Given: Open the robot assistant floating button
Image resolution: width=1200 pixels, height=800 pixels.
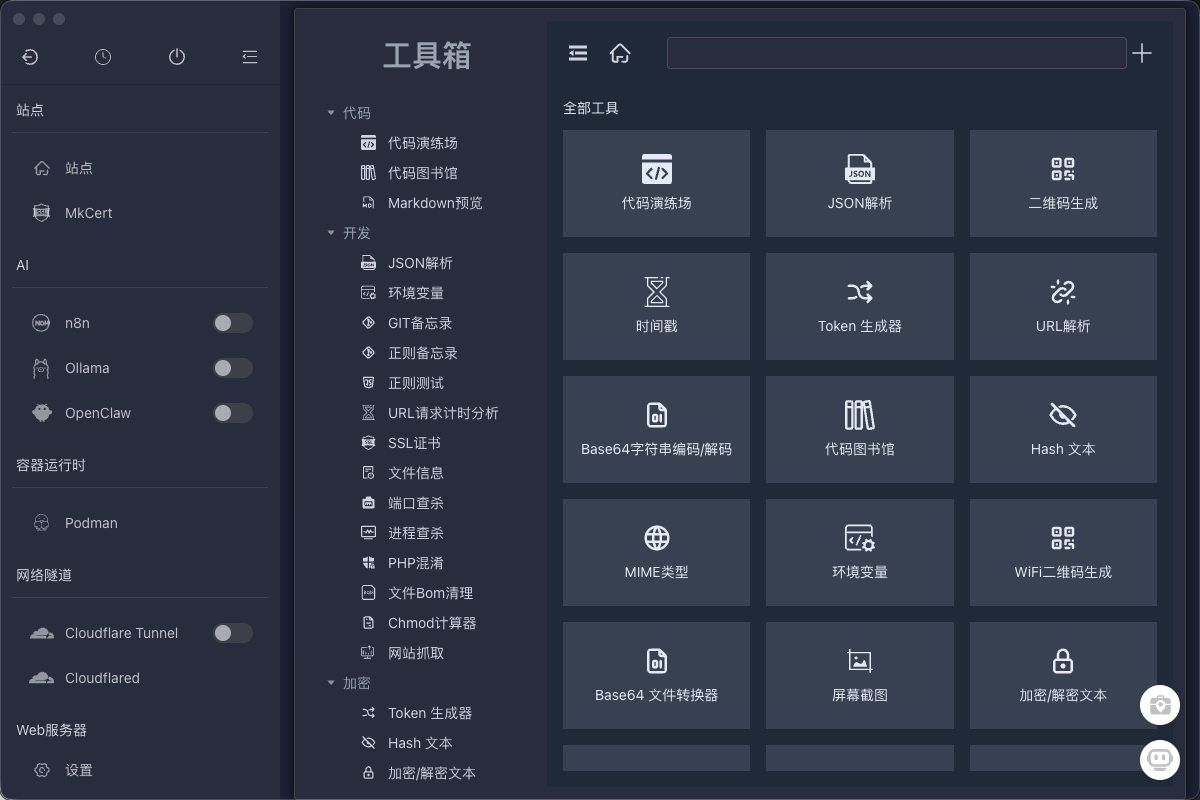Looking at the screenshot, I should (x=1160, y=759).
